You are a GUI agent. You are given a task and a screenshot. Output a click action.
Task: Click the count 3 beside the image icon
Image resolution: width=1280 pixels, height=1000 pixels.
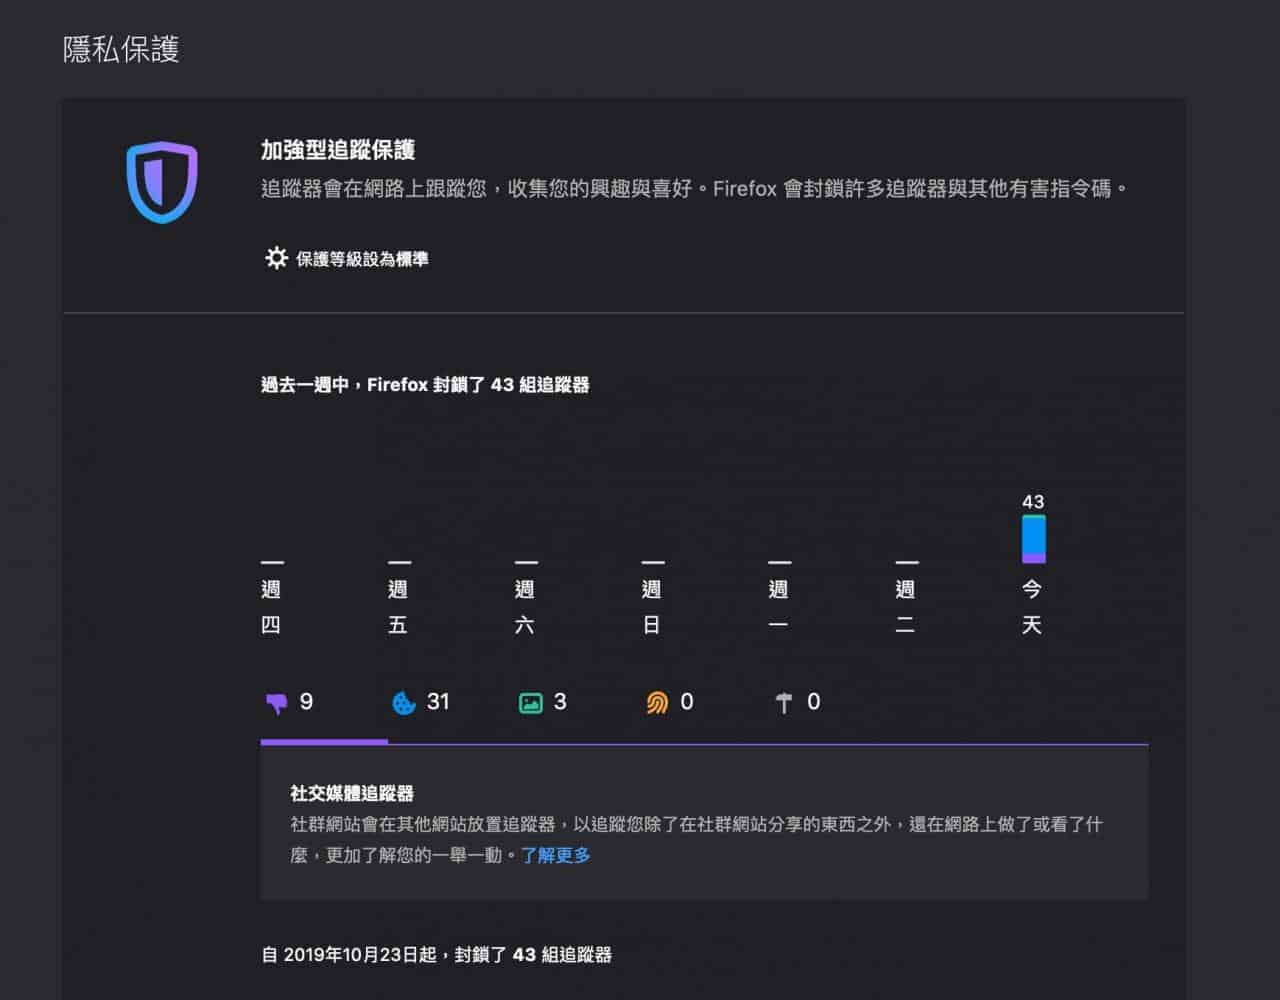click(x=560, y=702)
